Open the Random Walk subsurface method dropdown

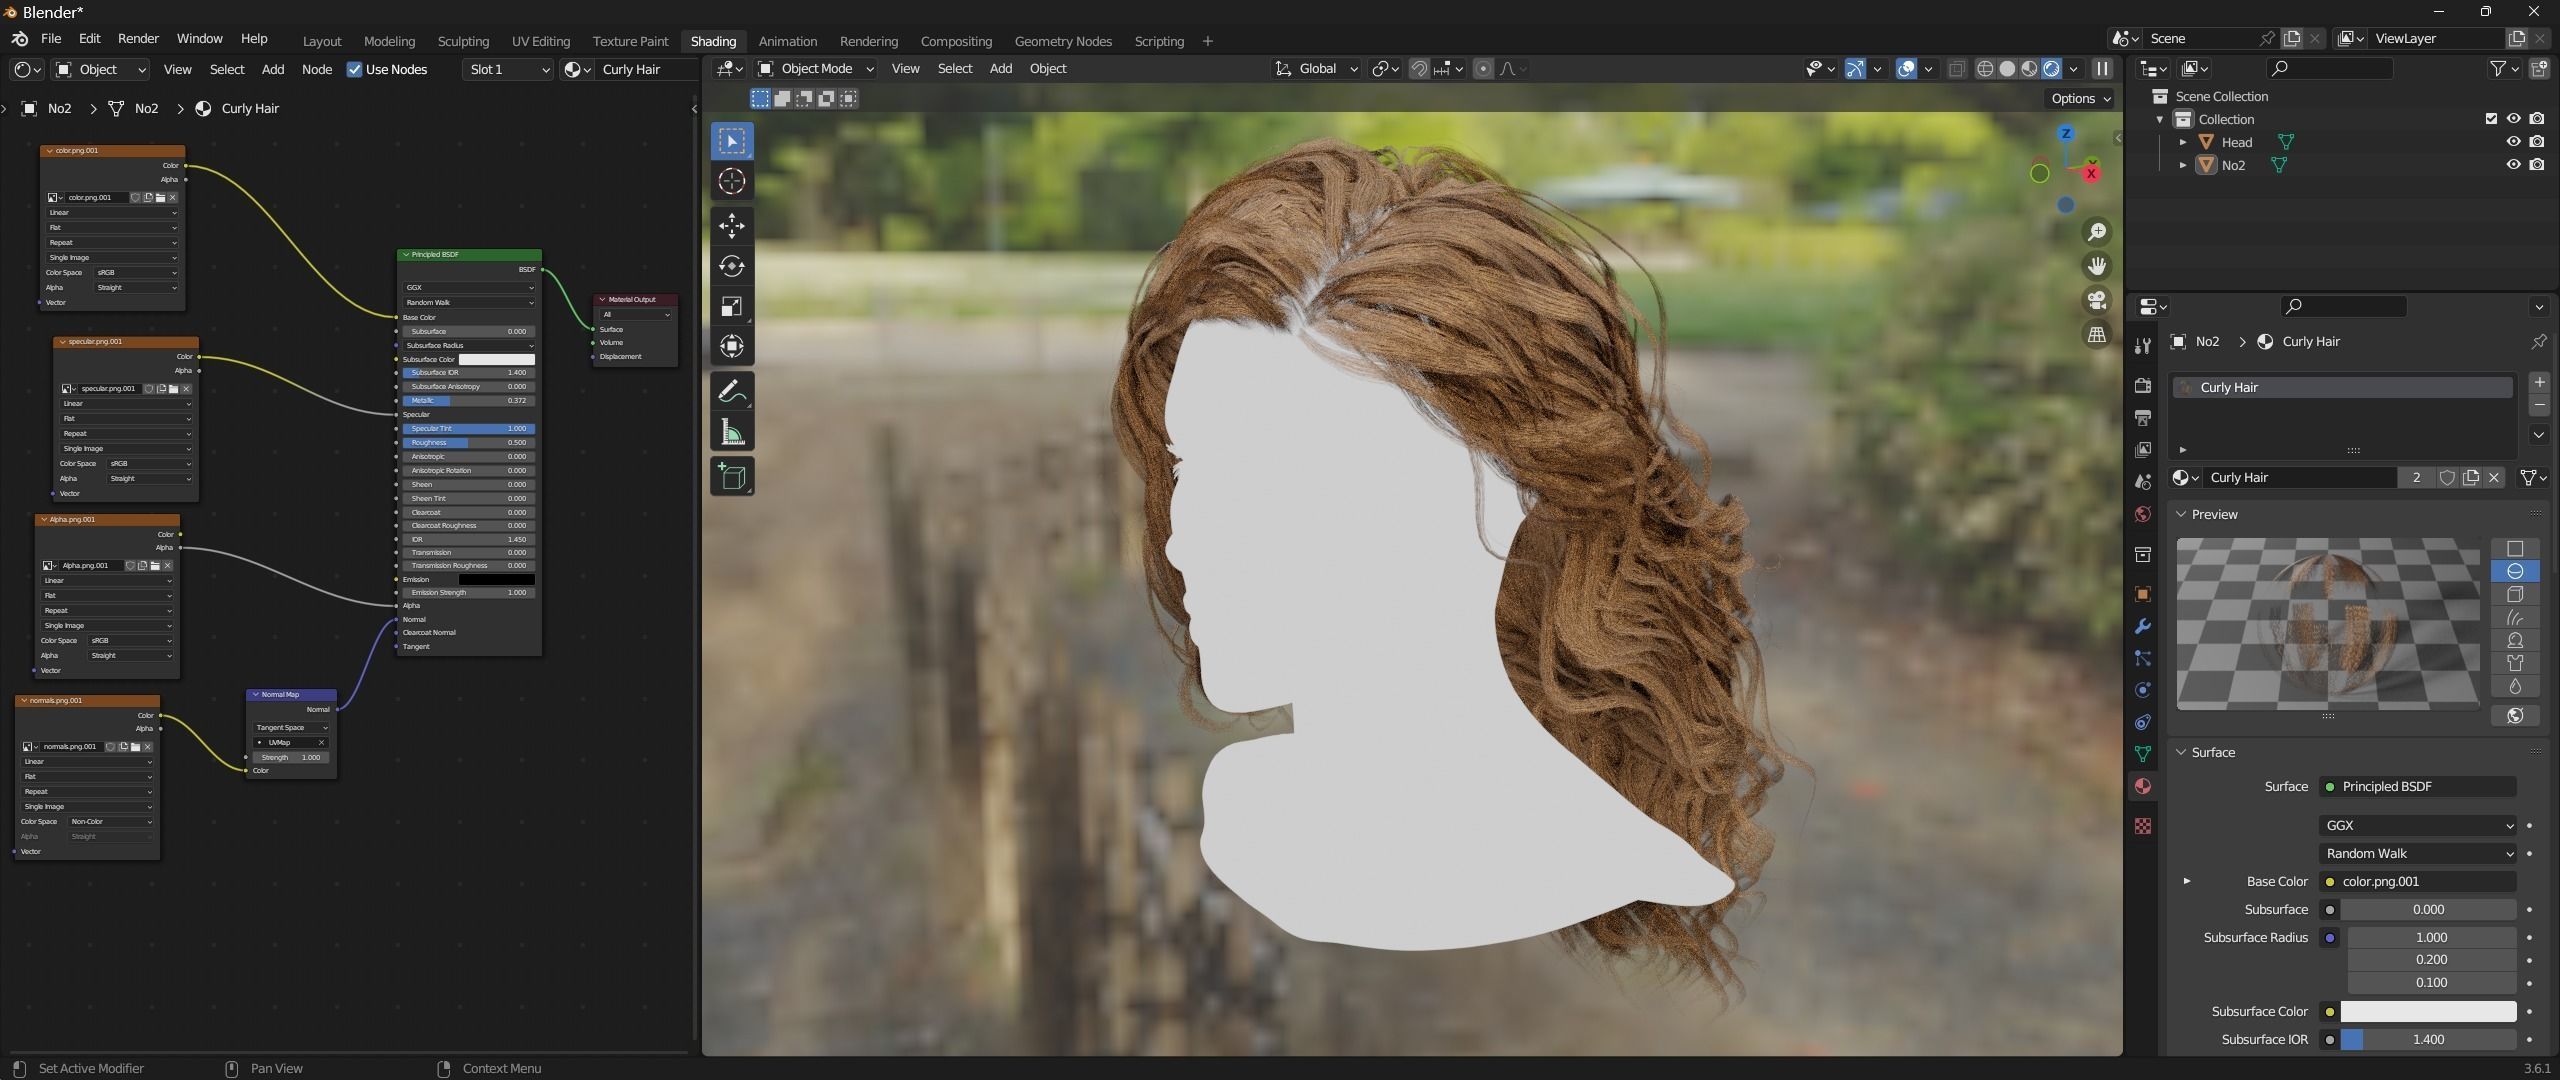[2417, 853]
